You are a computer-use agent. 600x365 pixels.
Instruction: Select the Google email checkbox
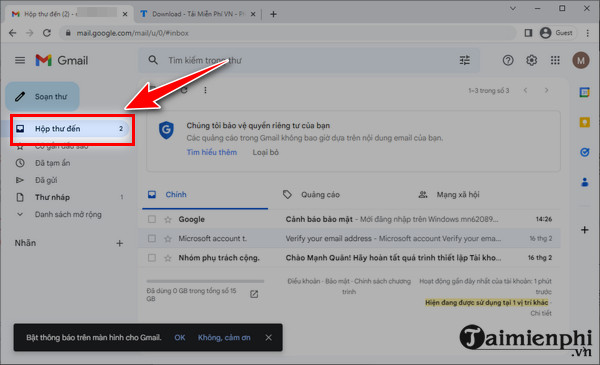[x=152, y=219]
